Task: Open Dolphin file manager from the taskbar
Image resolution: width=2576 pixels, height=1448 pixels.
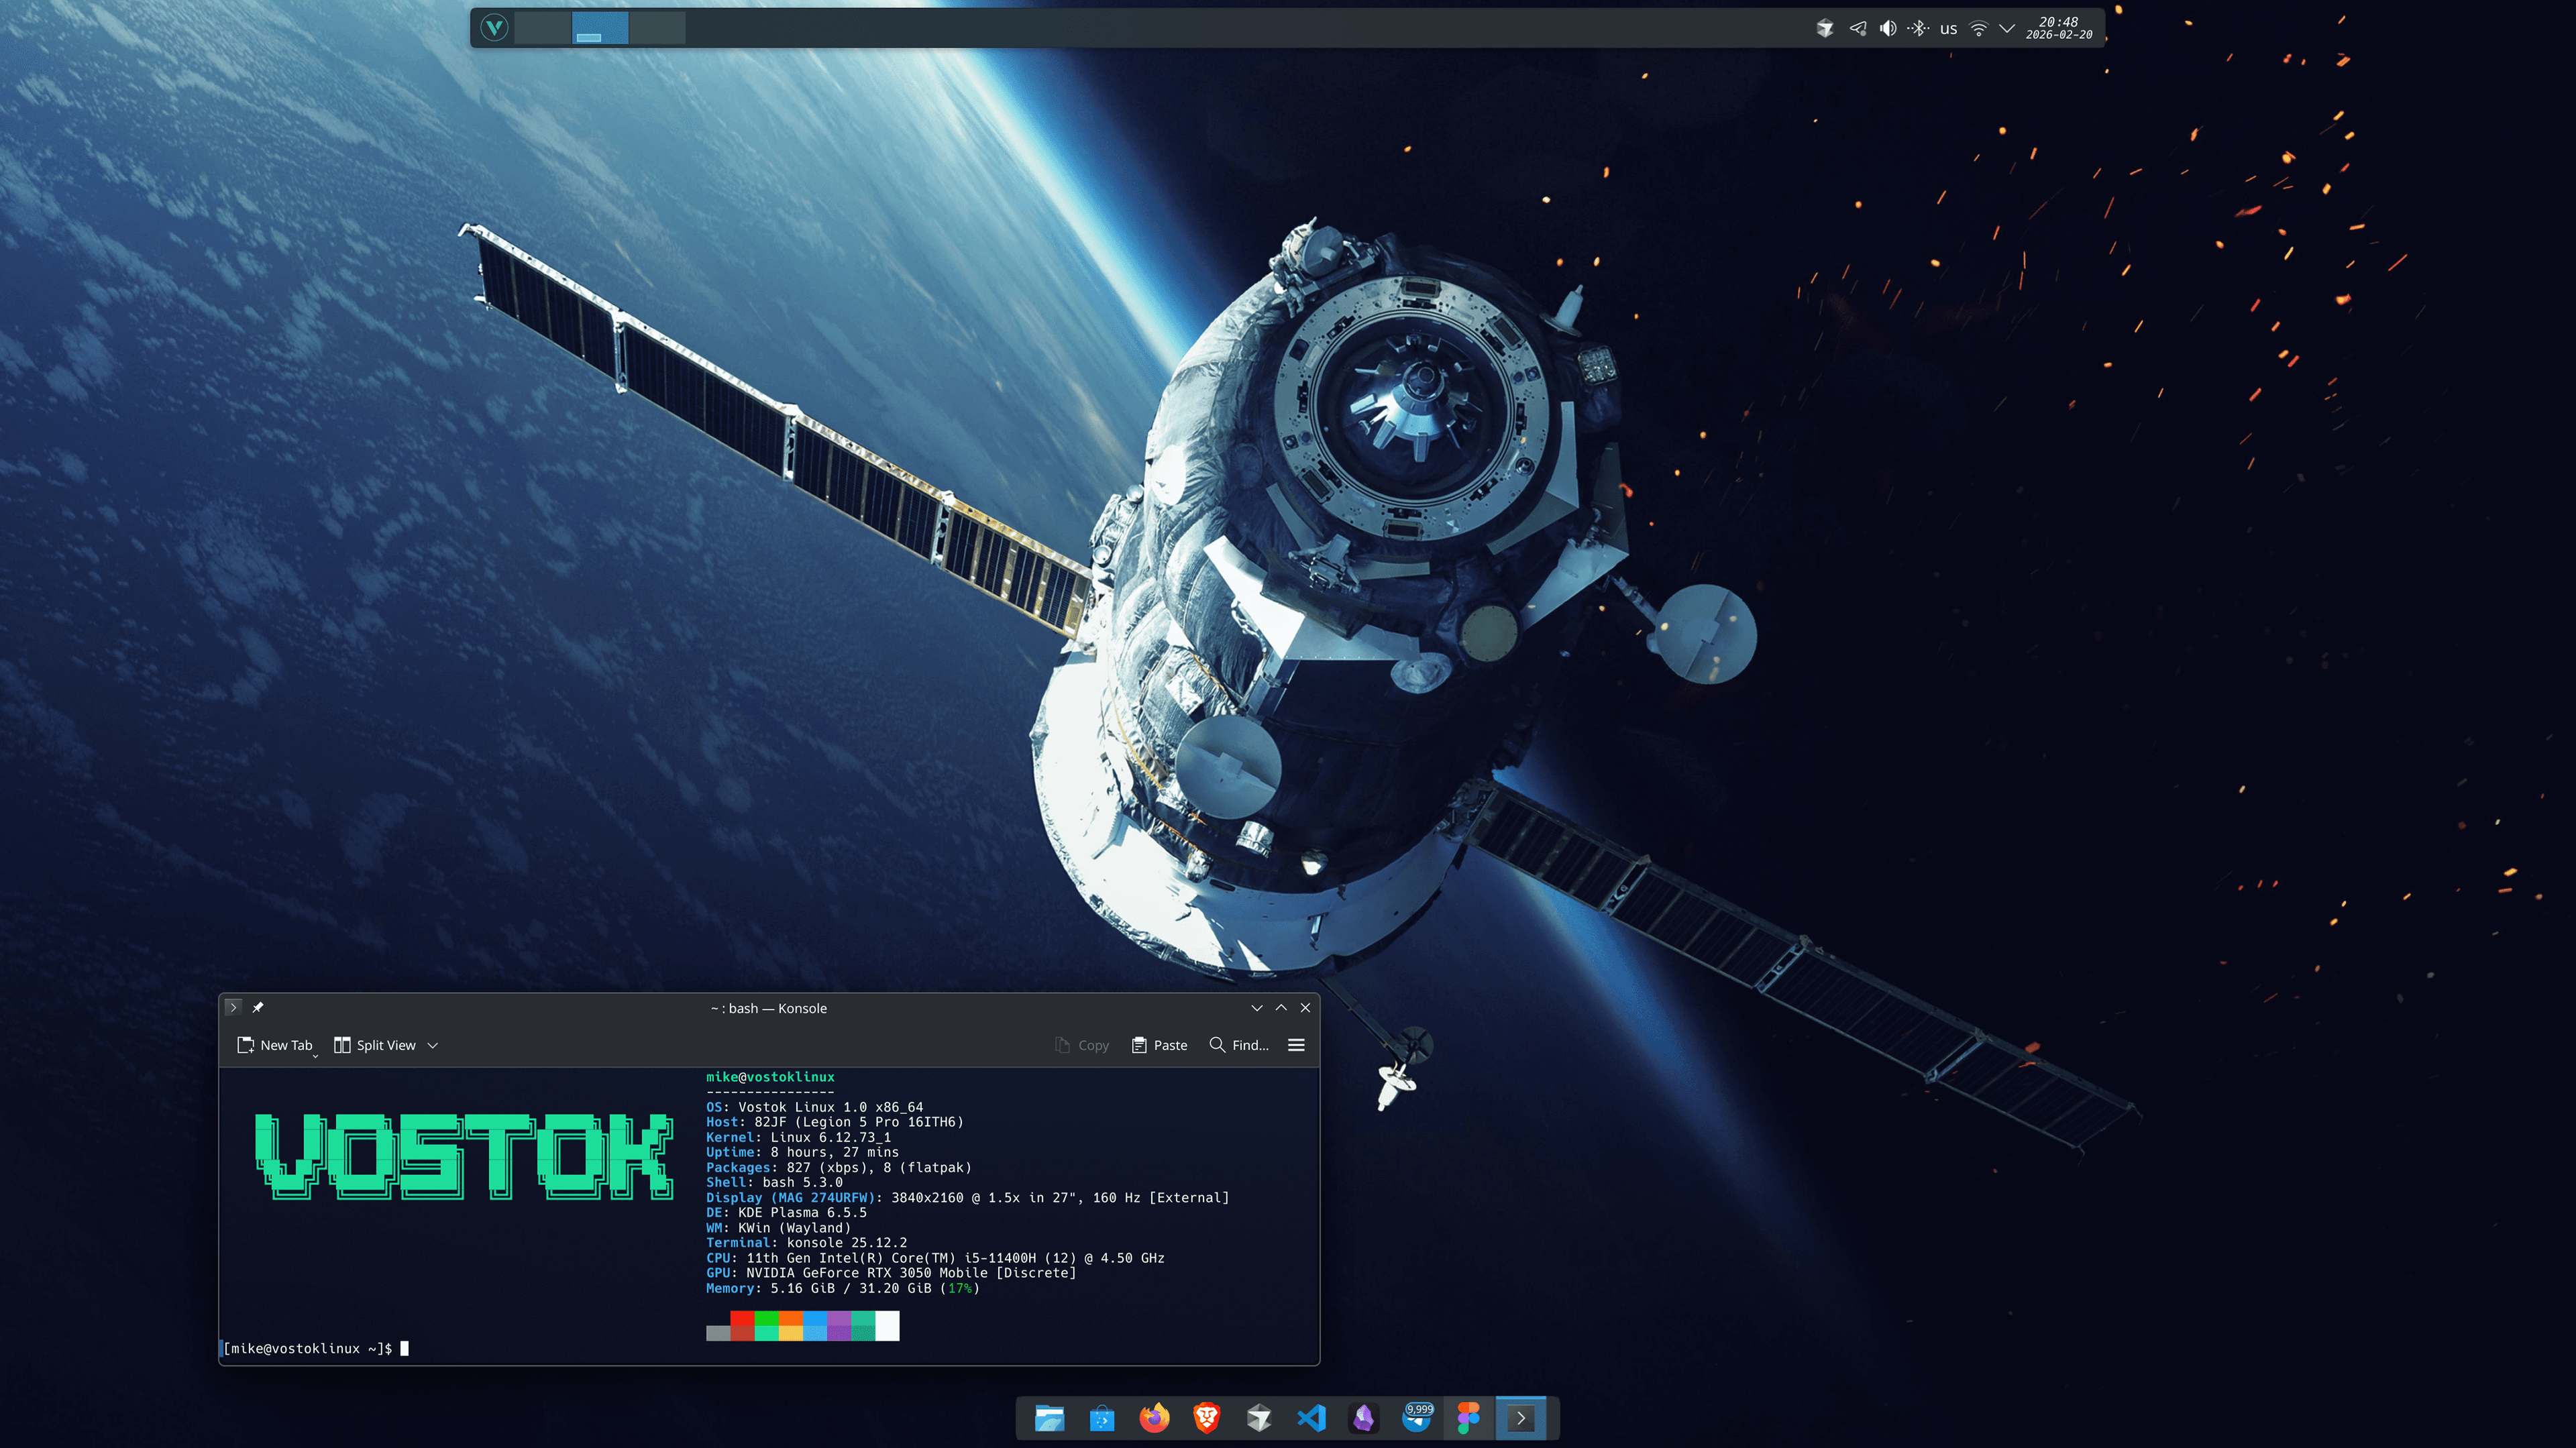Action: [1049, 1417]
